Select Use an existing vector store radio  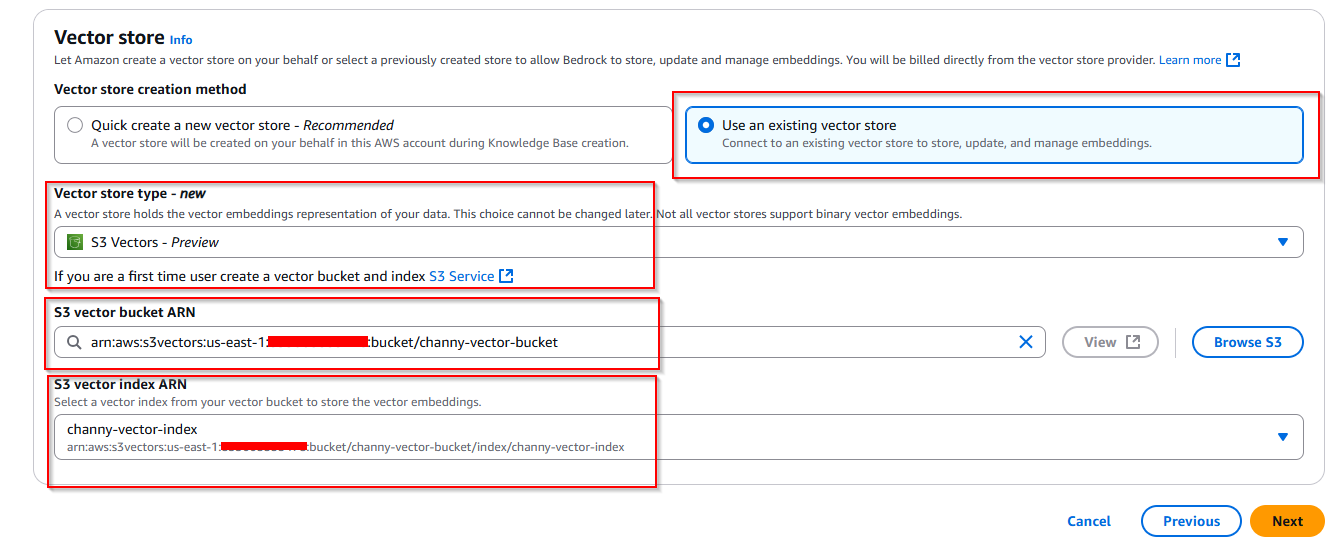pos(706,126)
